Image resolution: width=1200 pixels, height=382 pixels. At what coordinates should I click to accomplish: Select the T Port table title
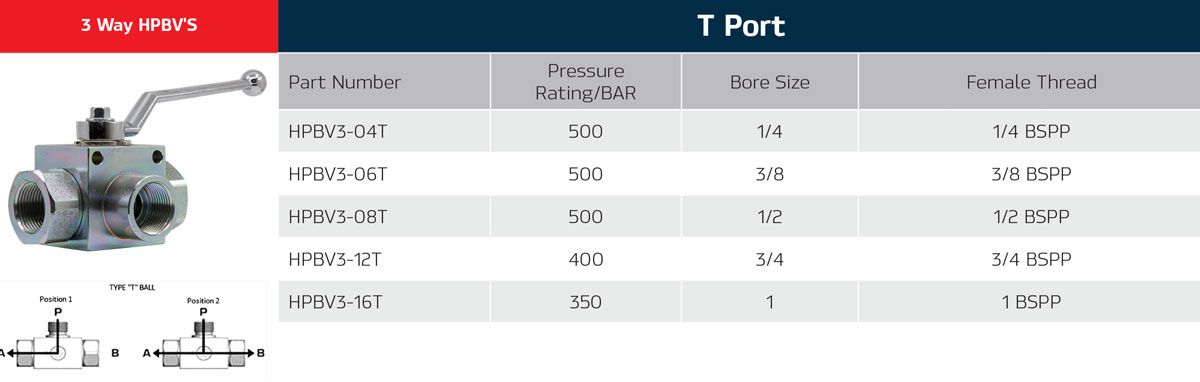(740, 26)
